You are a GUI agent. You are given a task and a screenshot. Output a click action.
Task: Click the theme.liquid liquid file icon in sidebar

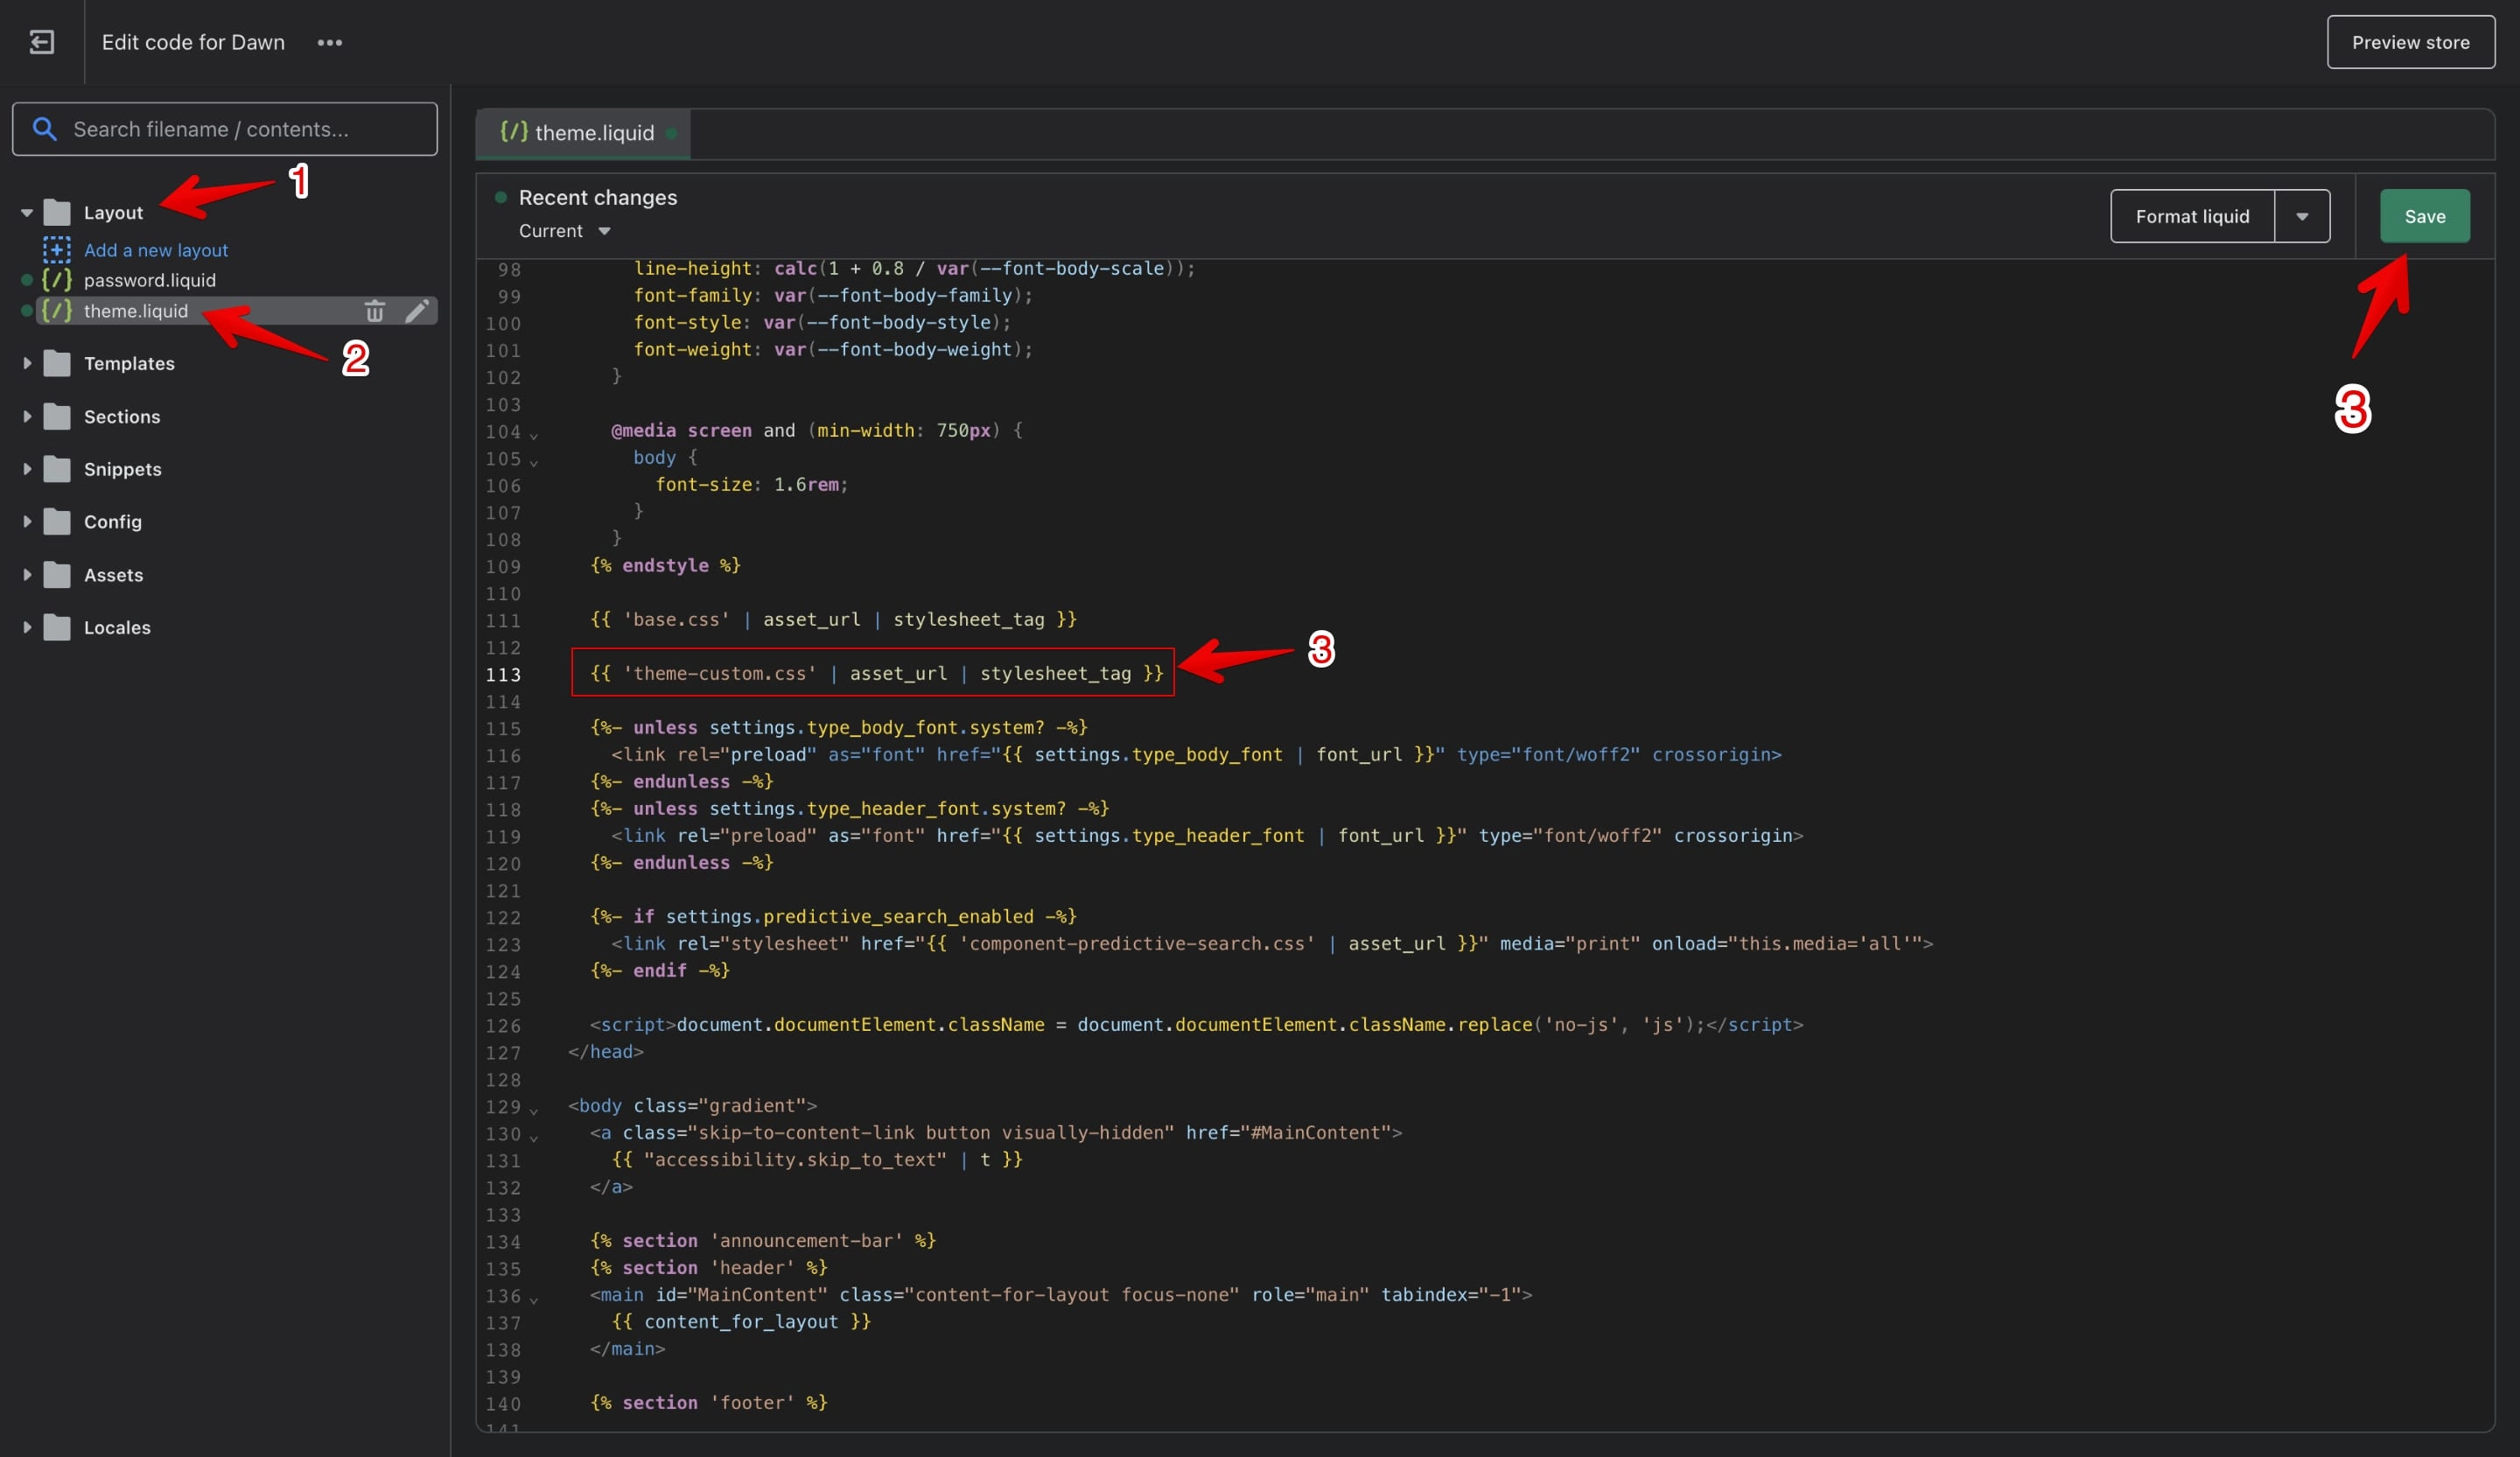coord(57,311)
